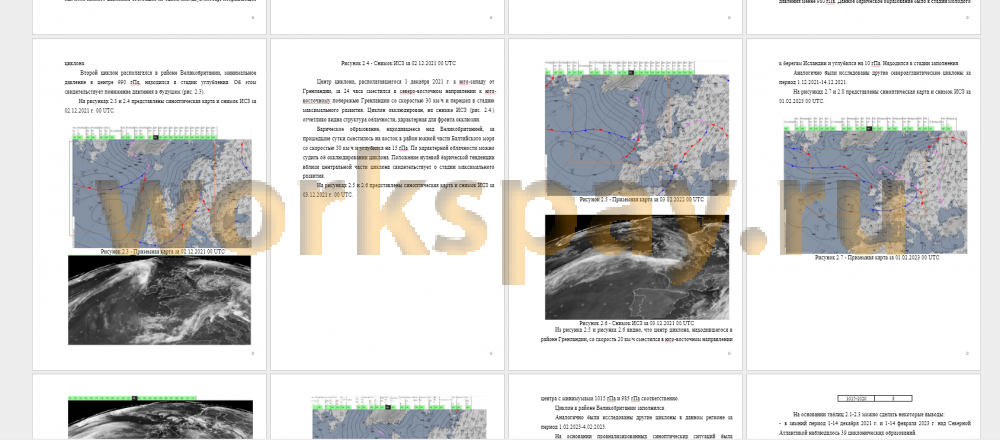The width and height of the screenshot is (1000, 440).
Task: Click the paragraph starting 'Второй циклон располагался'
Action: [160, 82]
